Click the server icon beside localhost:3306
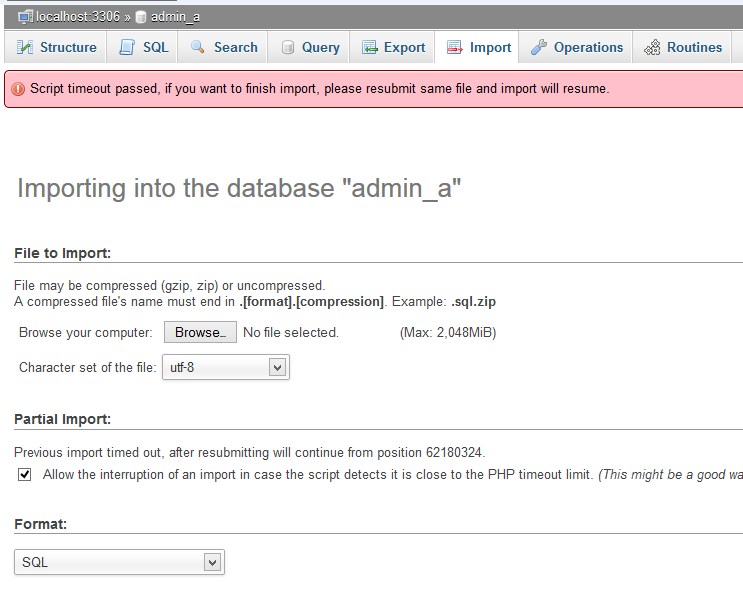The image size is (743, 593). [25, 17]
